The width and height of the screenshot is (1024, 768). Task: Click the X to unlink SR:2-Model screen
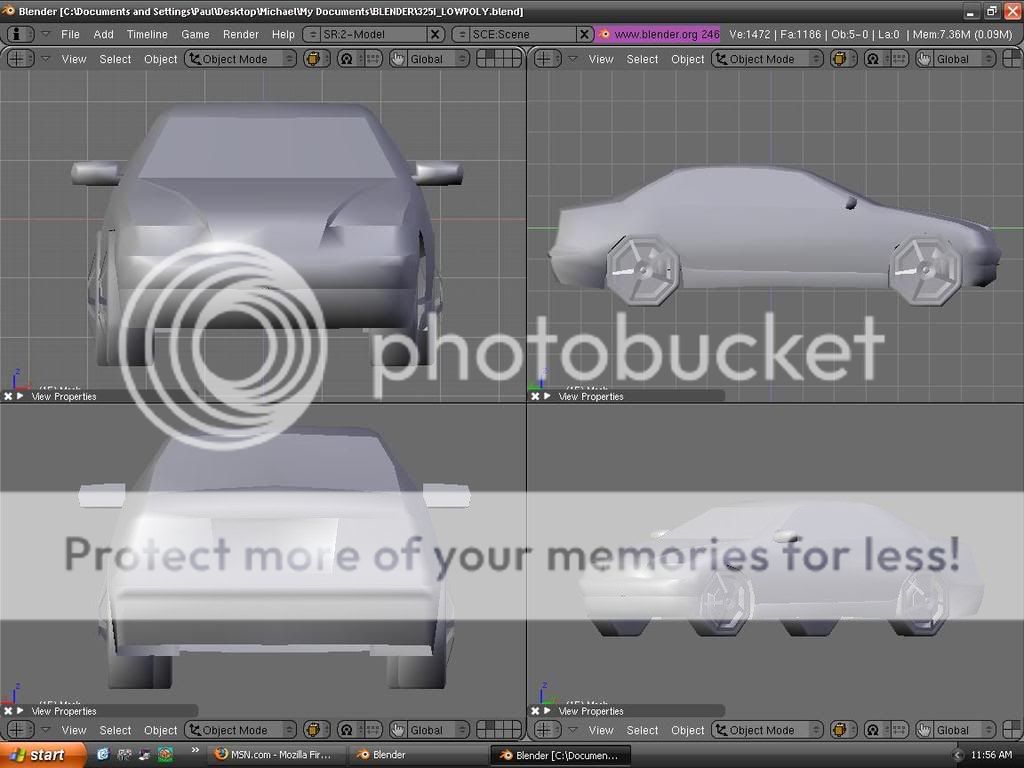click(435, 33)
